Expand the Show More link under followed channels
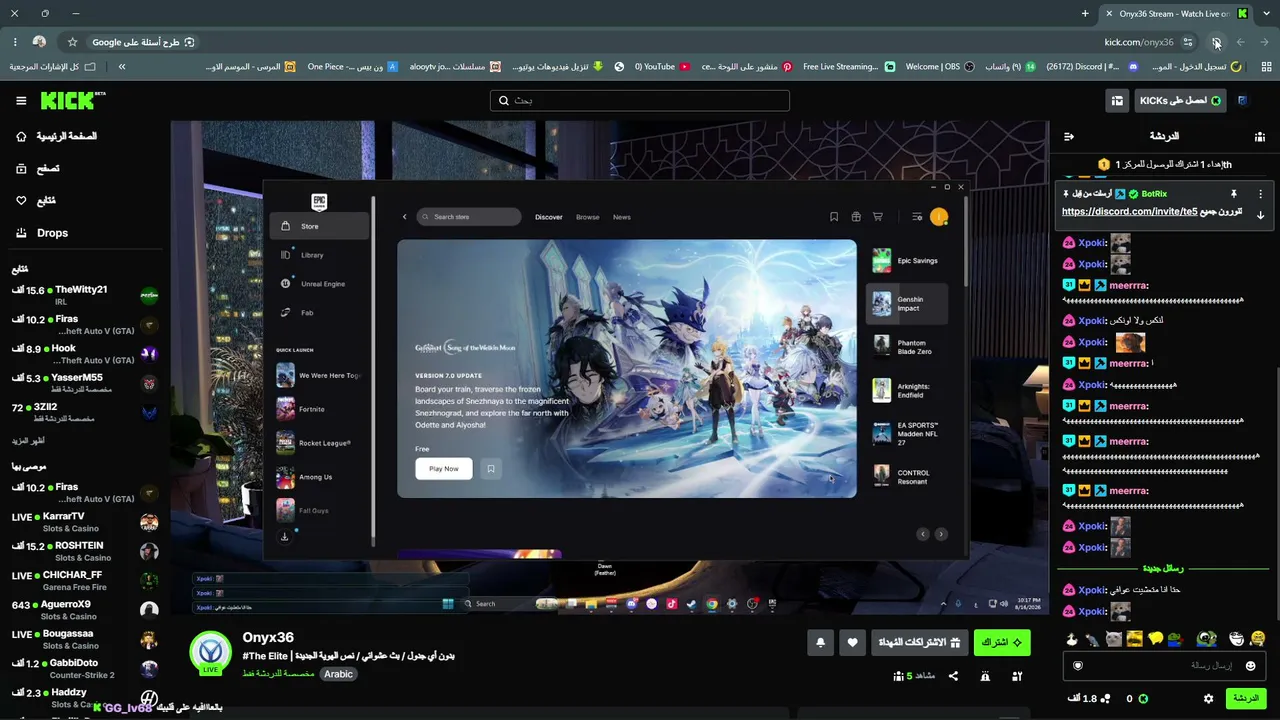This screenshot has height=720, width=1280. [x=28, y=441]
